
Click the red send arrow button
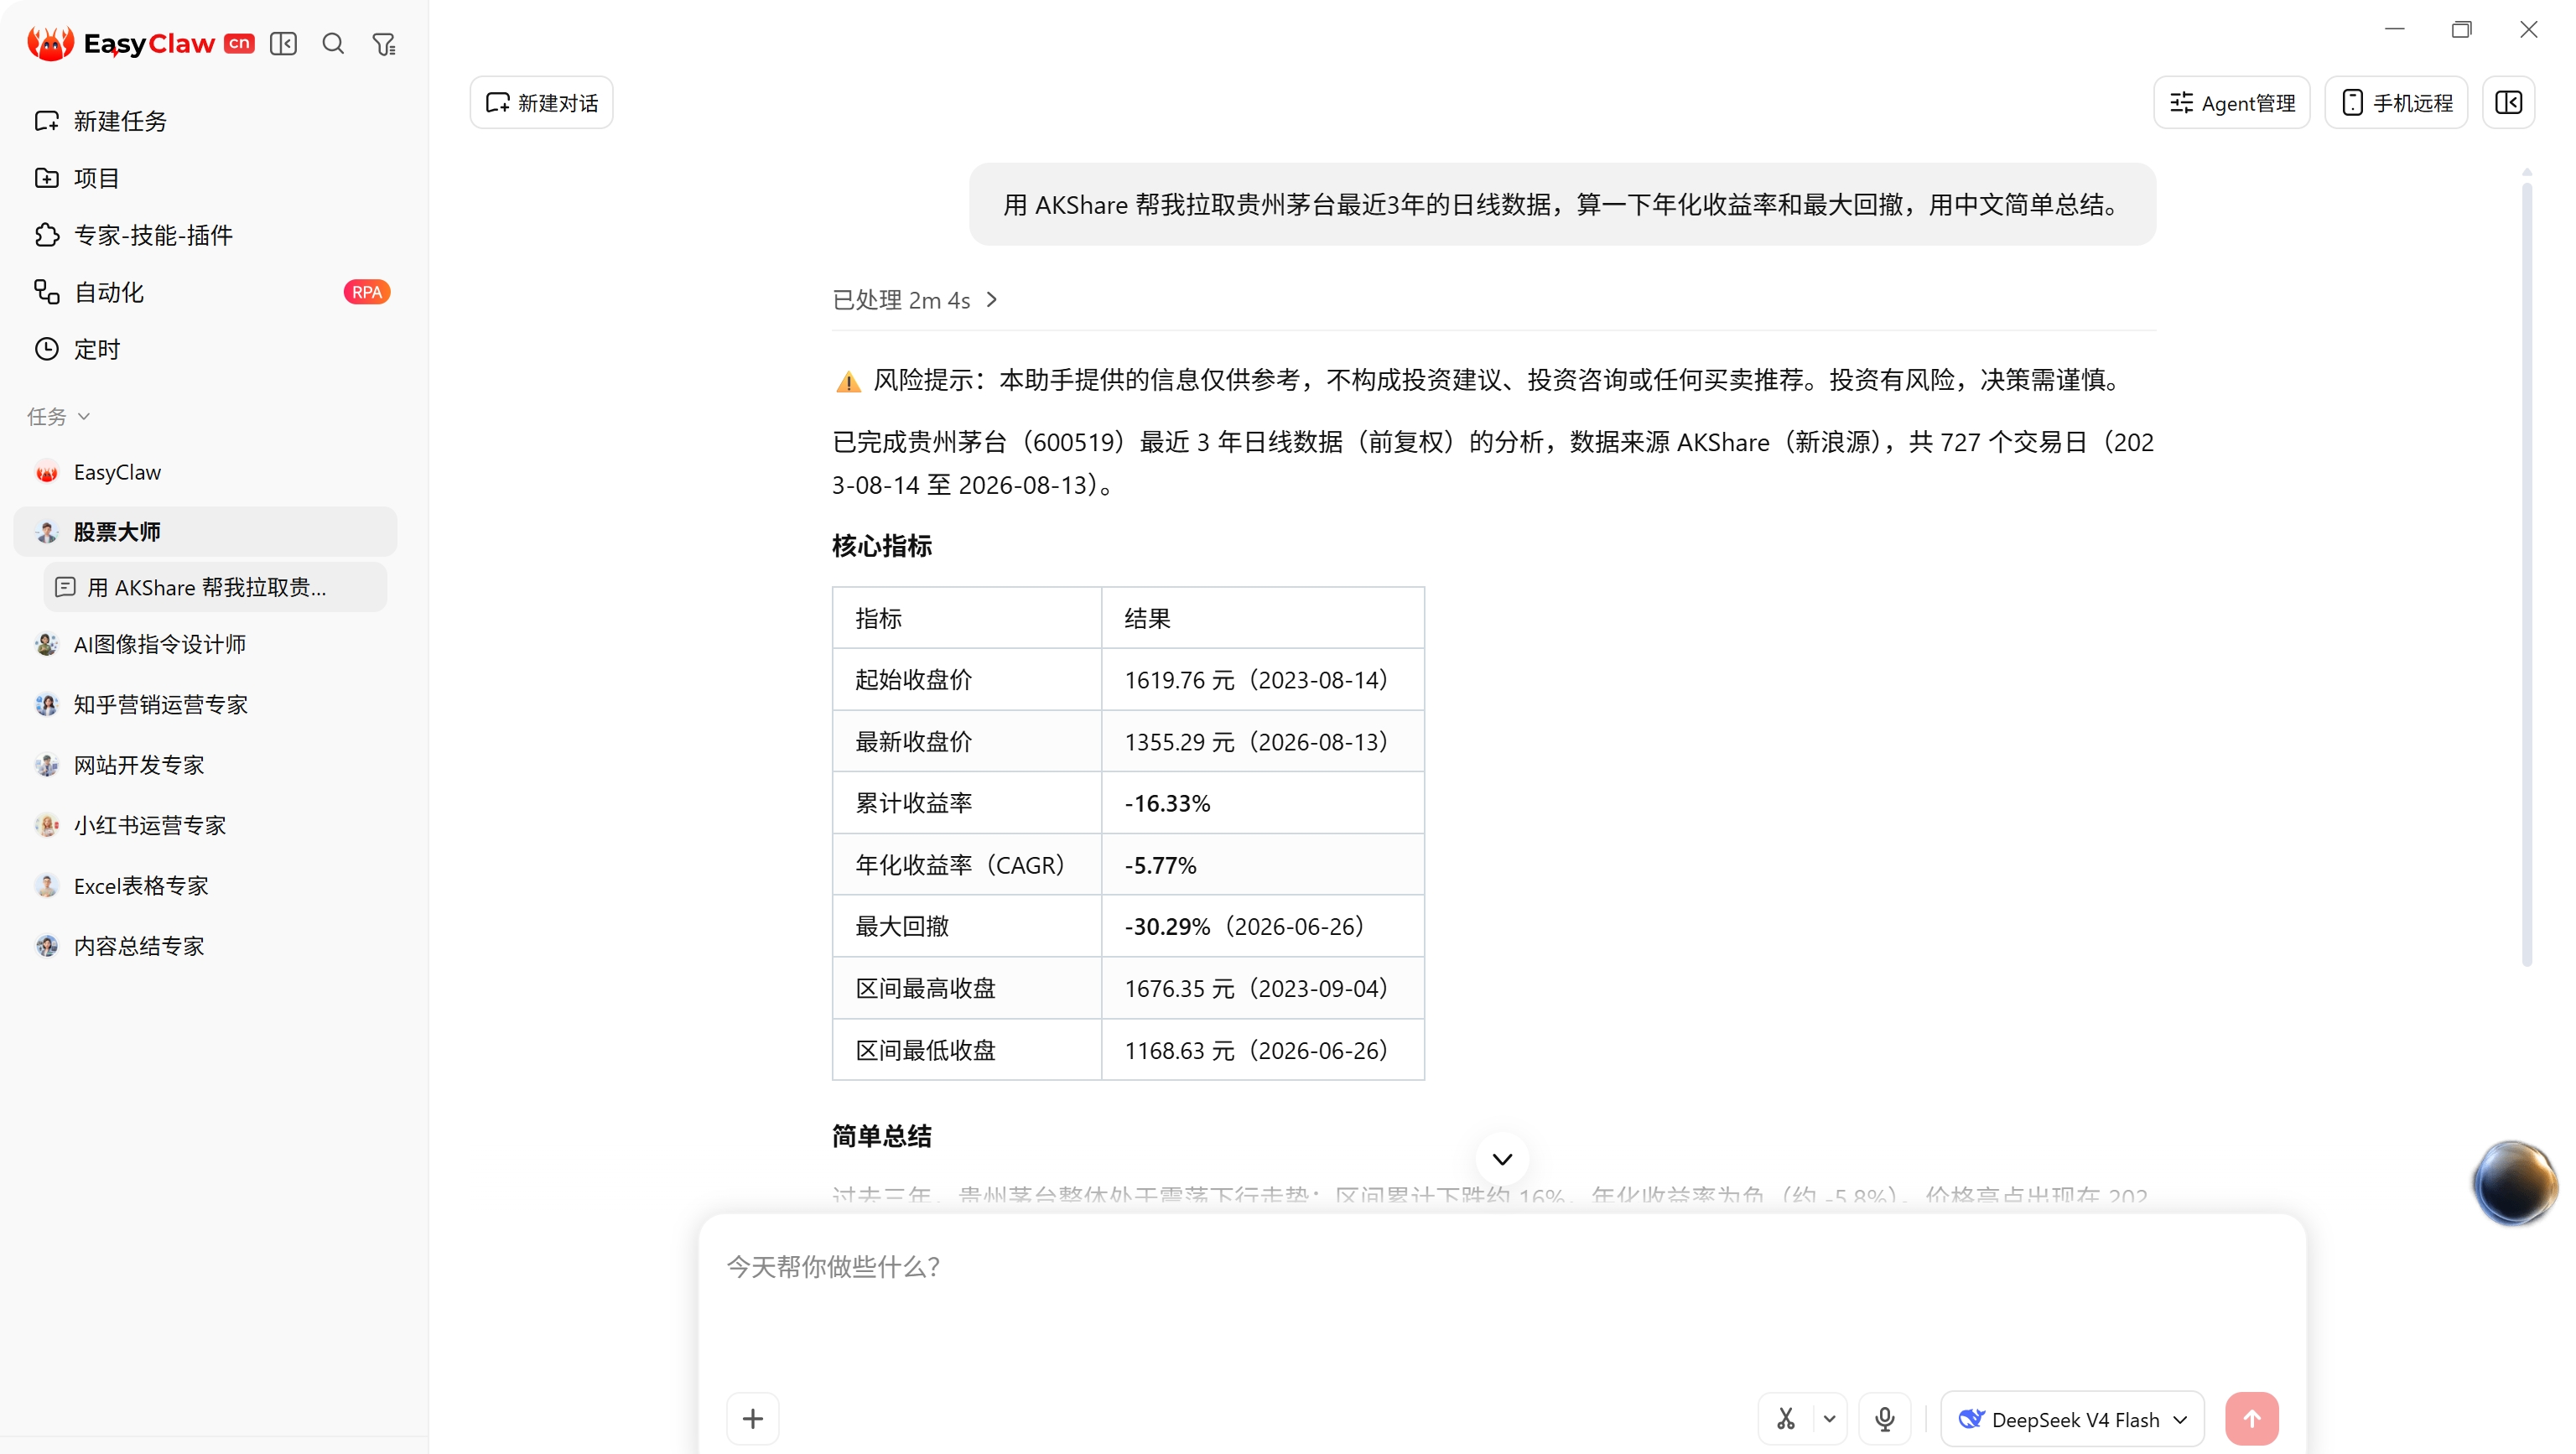tap(2251, 1419)
